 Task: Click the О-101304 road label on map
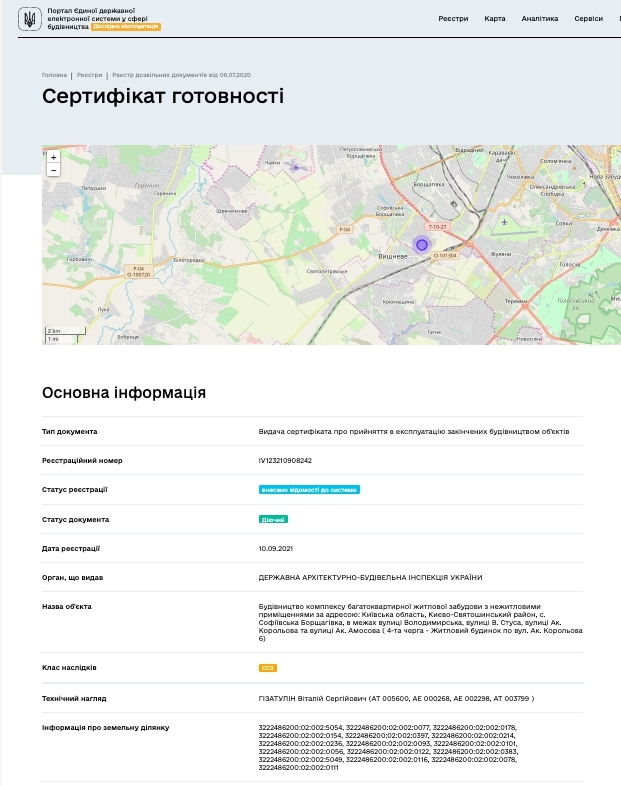(445, 256)
